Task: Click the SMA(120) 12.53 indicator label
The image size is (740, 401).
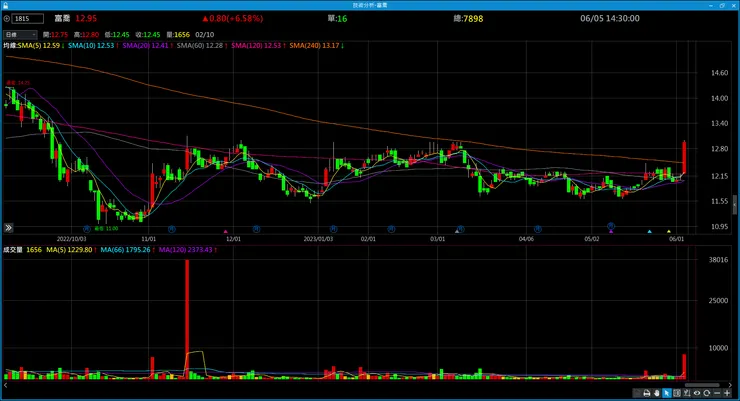Action: tap(258, 46)
